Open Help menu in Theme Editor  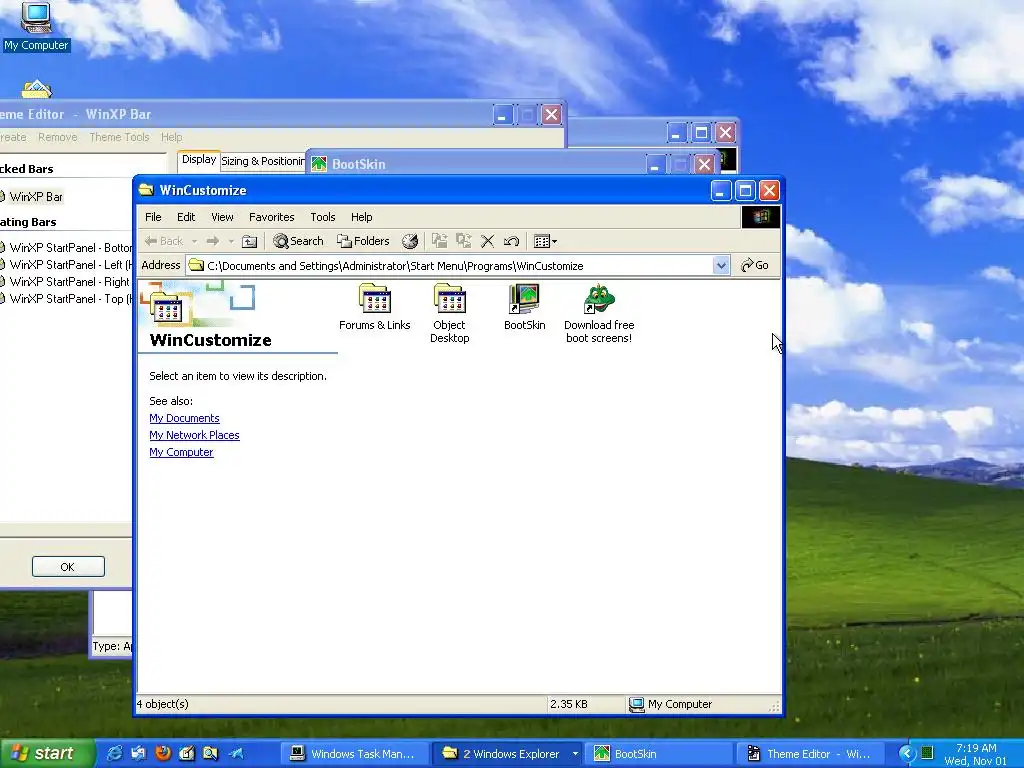172,137
